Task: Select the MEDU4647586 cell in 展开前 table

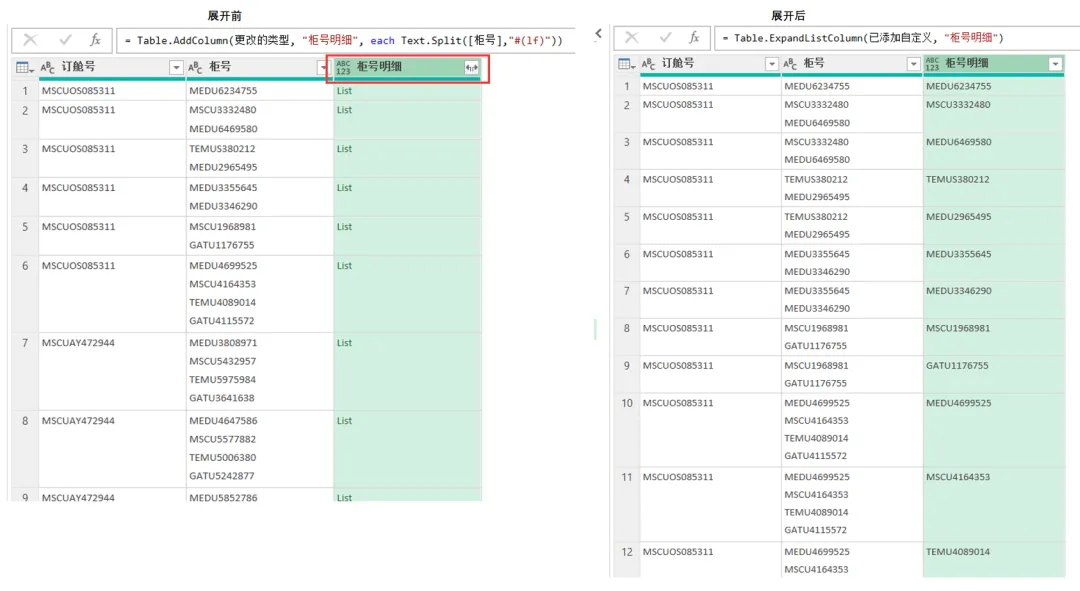Action: (x=223, y=421)
